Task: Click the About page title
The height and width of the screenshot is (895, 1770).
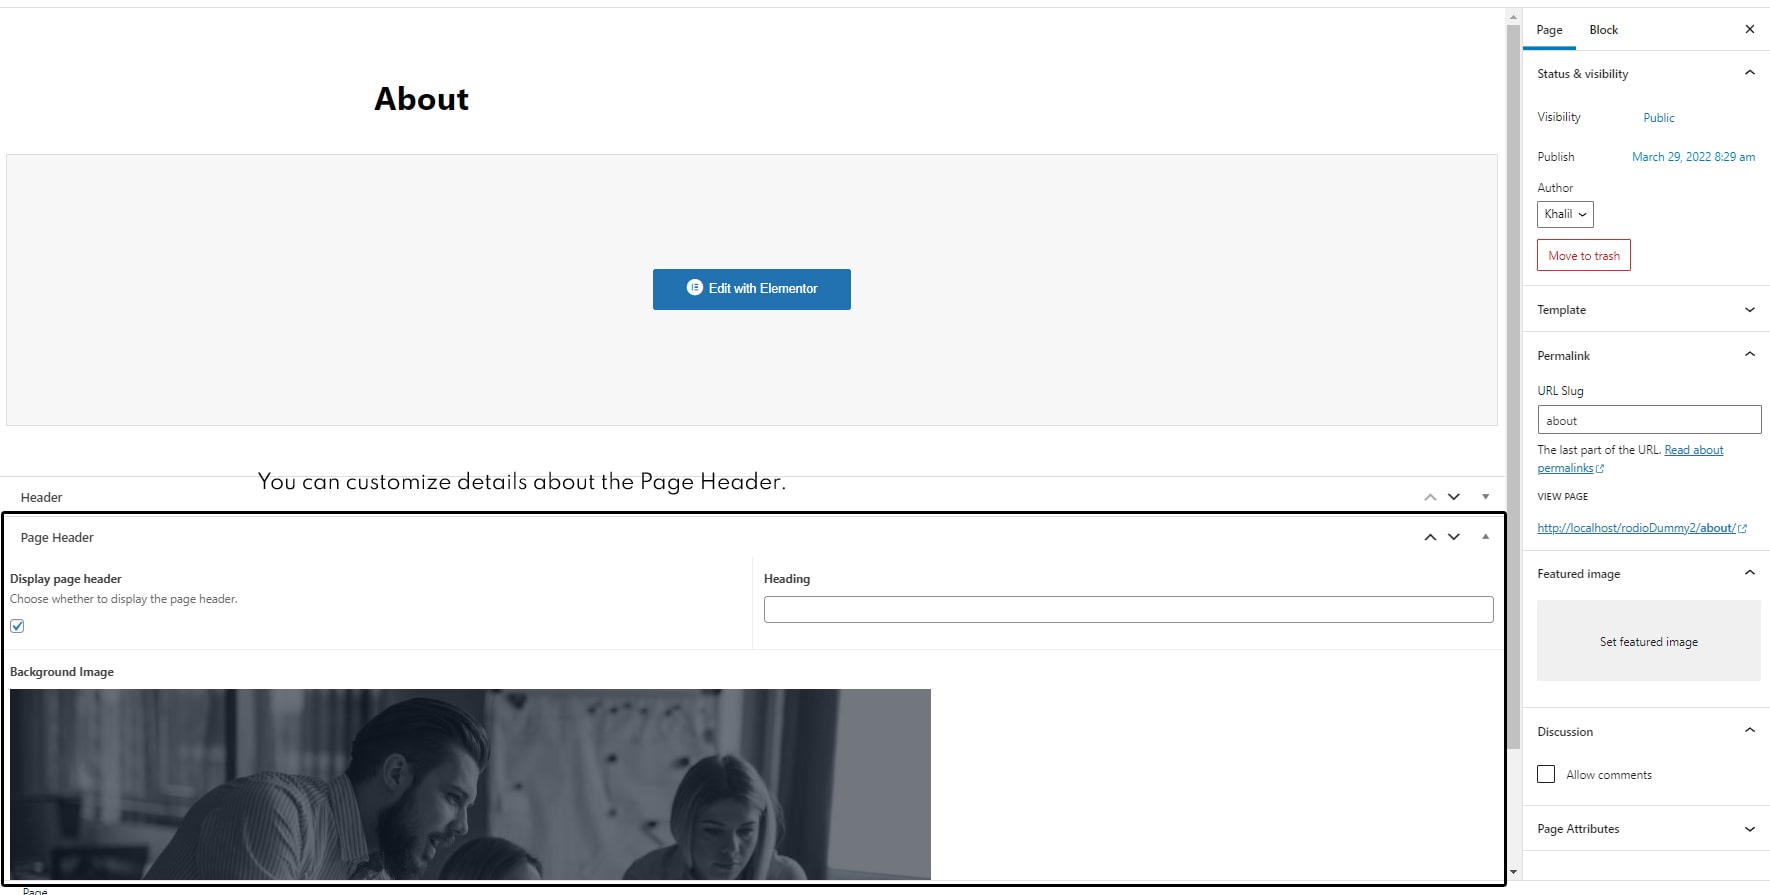Action: 421,99
